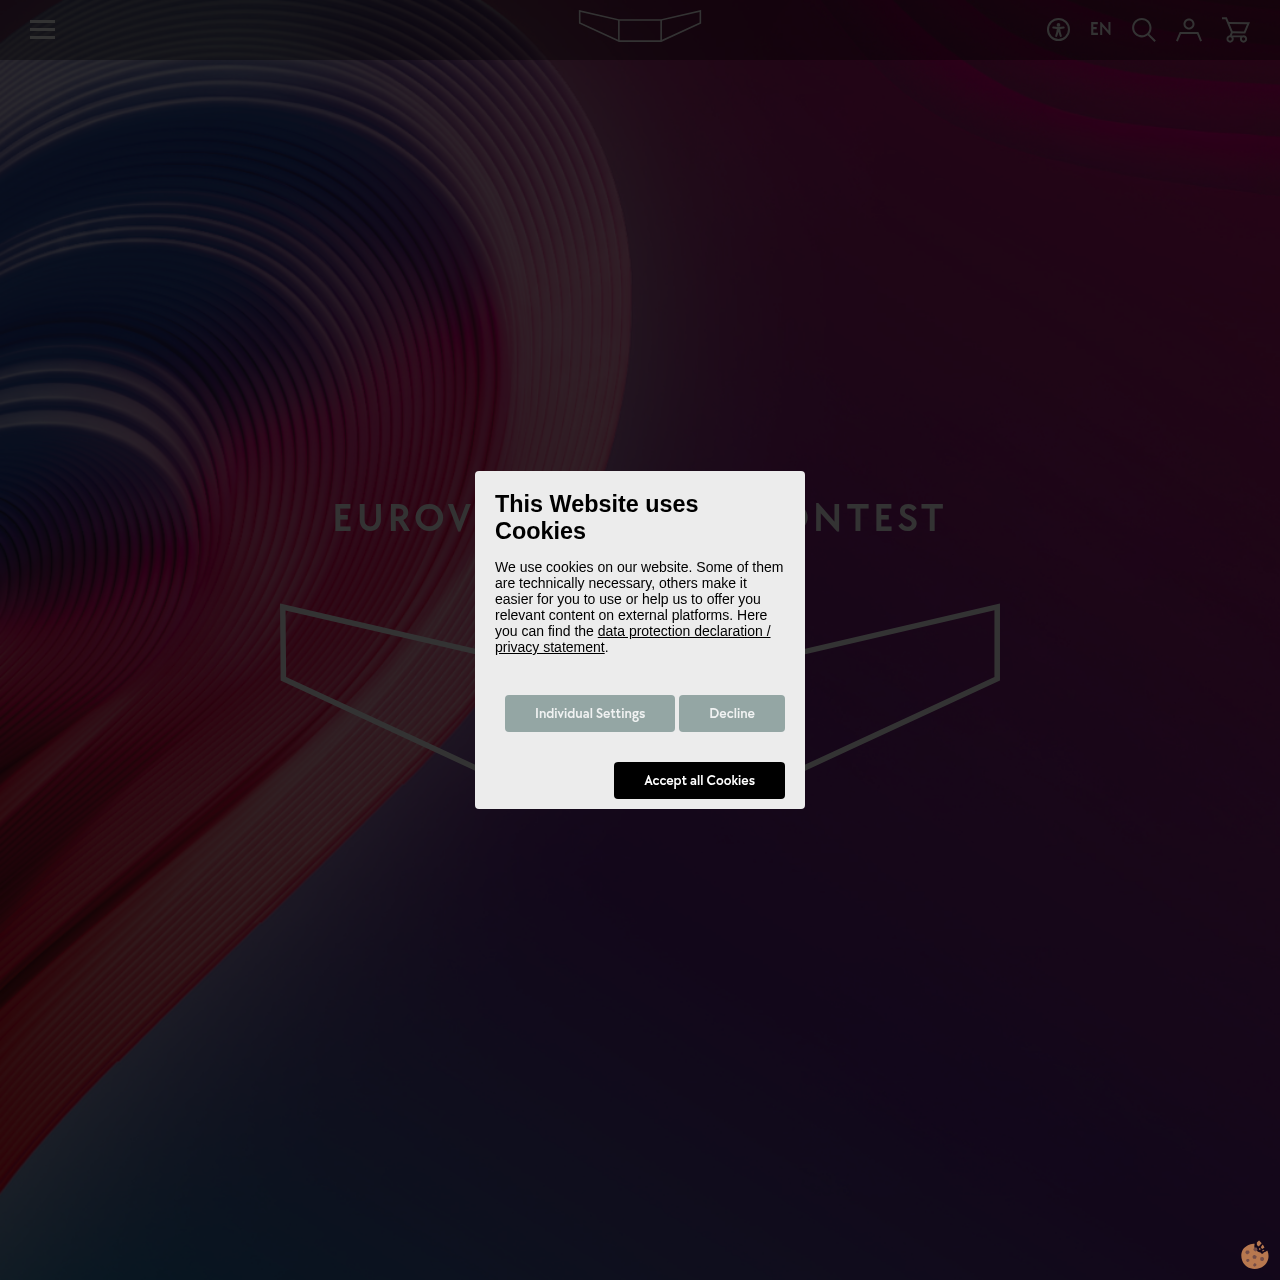Follow the data protection declaration link
Image resolution: width=1280 pixels, height=1280 pixels.
[683, 631]
